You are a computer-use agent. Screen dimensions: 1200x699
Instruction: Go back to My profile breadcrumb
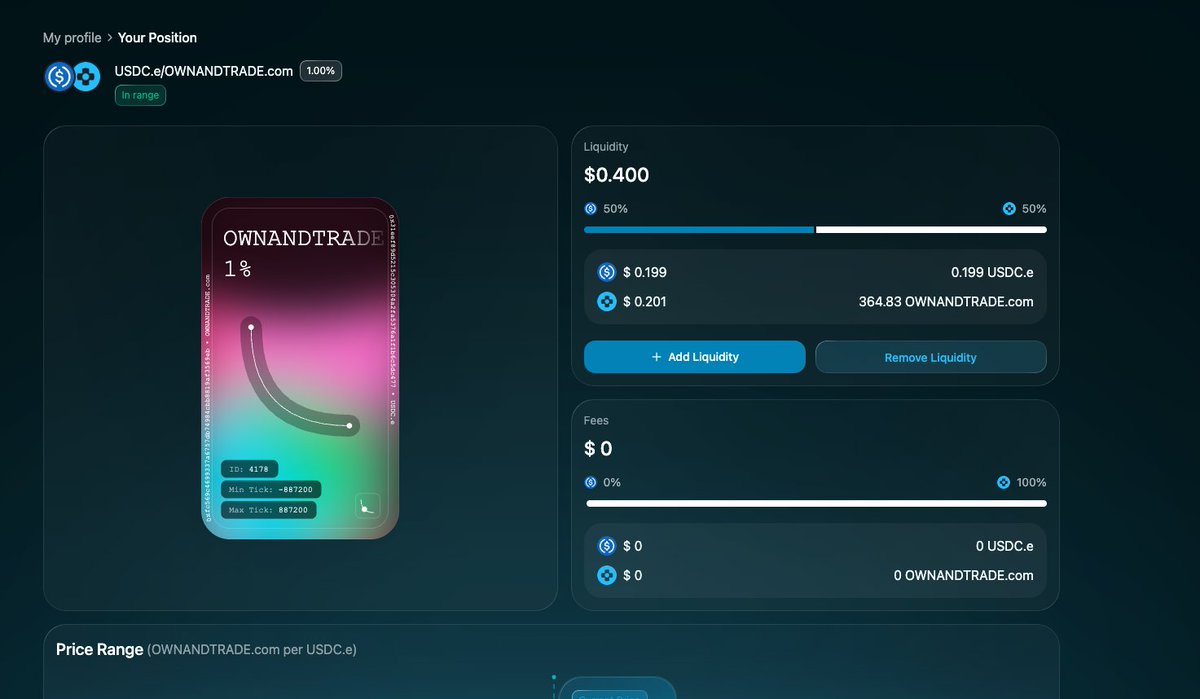(x=72, y=38)
